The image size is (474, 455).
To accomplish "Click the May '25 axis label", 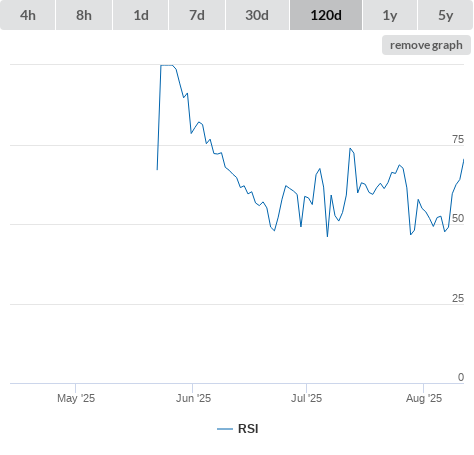I will click(x=76, y=398).
